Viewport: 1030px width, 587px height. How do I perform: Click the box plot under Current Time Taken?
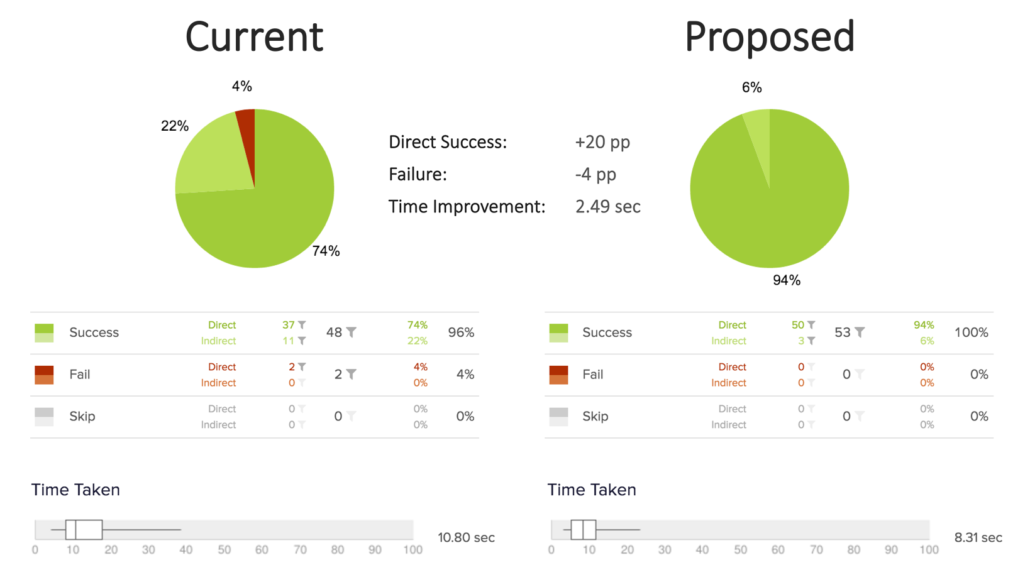point(84,529)
